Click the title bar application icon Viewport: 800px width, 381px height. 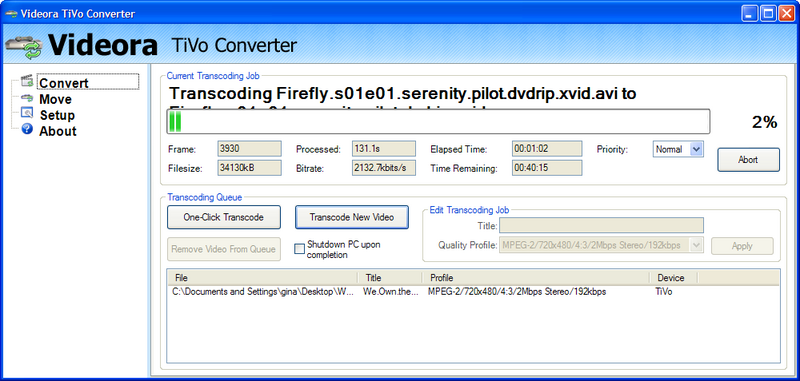[11, 13]
